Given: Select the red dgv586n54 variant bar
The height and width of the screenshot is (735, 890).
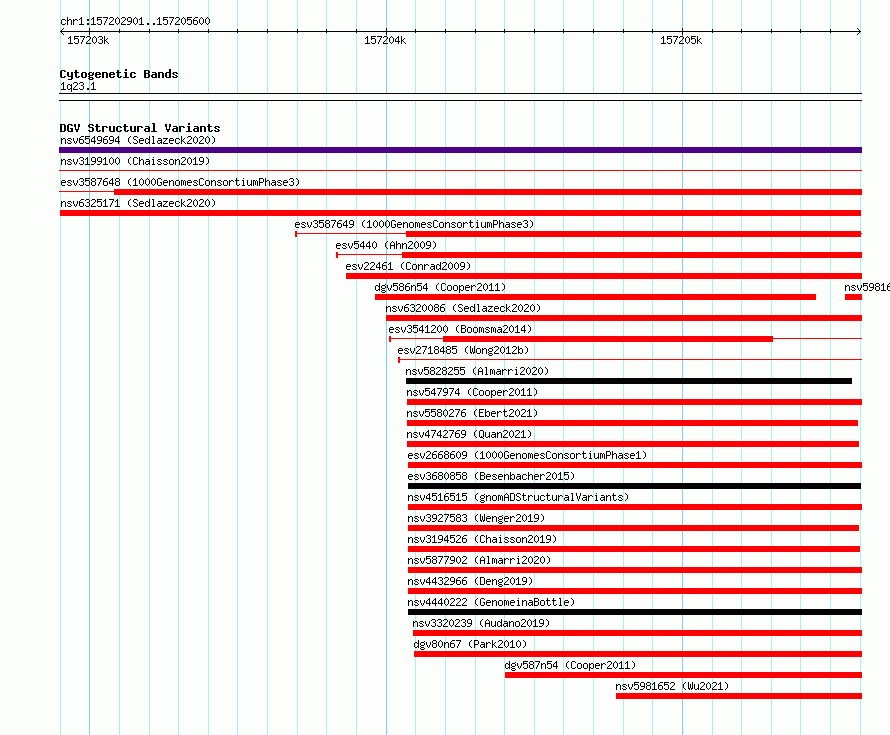Looking at the screenshot, I should pos(595,297).
